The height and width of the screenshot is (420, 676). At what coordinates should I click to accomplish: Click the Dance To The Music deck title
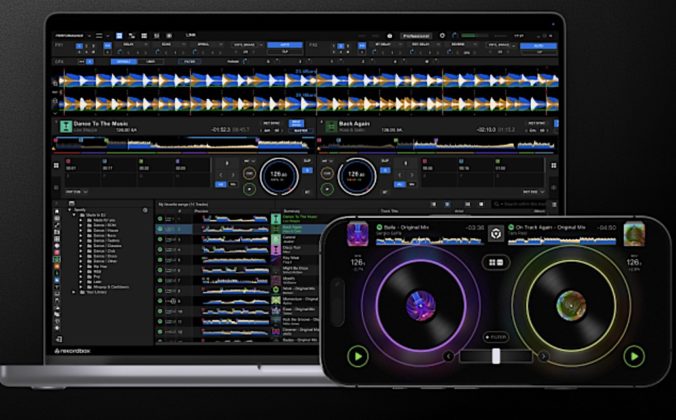94,123
